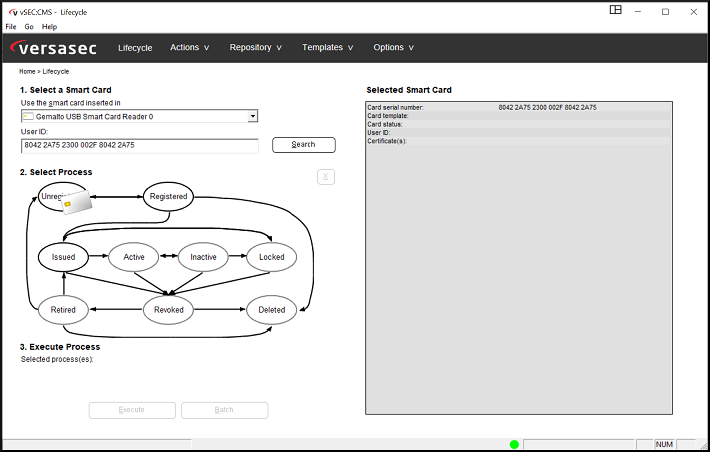
Task: Click the Card status row
Action: point(518,124)
